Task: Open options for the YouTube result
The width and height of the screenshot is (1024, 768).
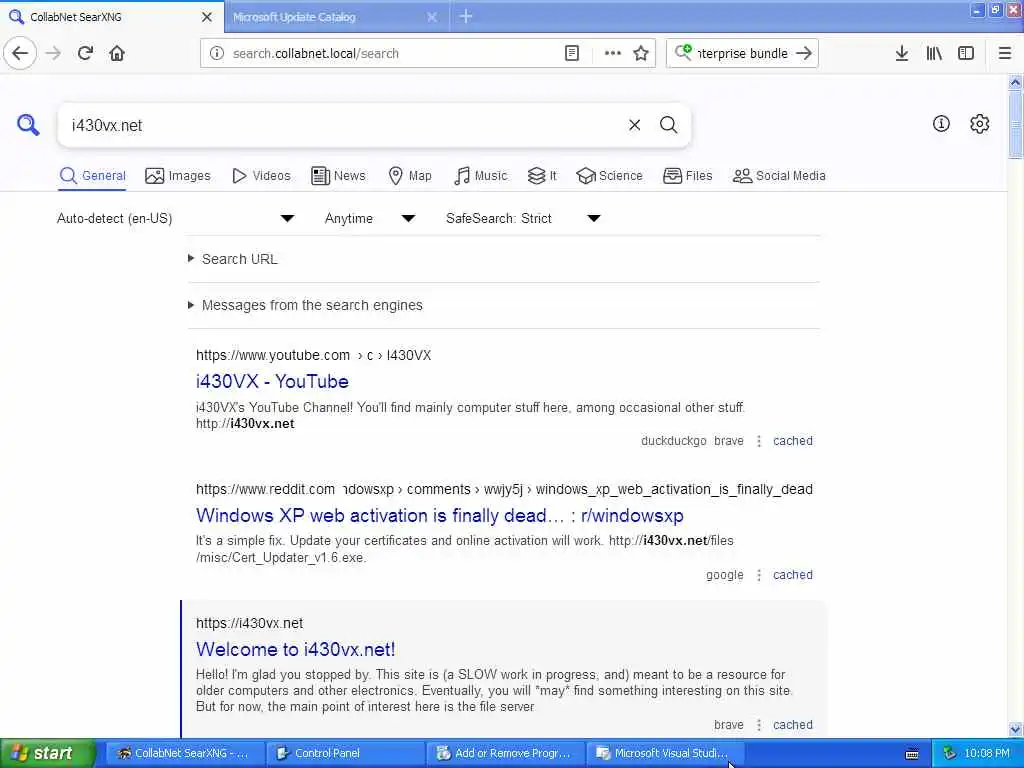Action: [x=759, y=441]
